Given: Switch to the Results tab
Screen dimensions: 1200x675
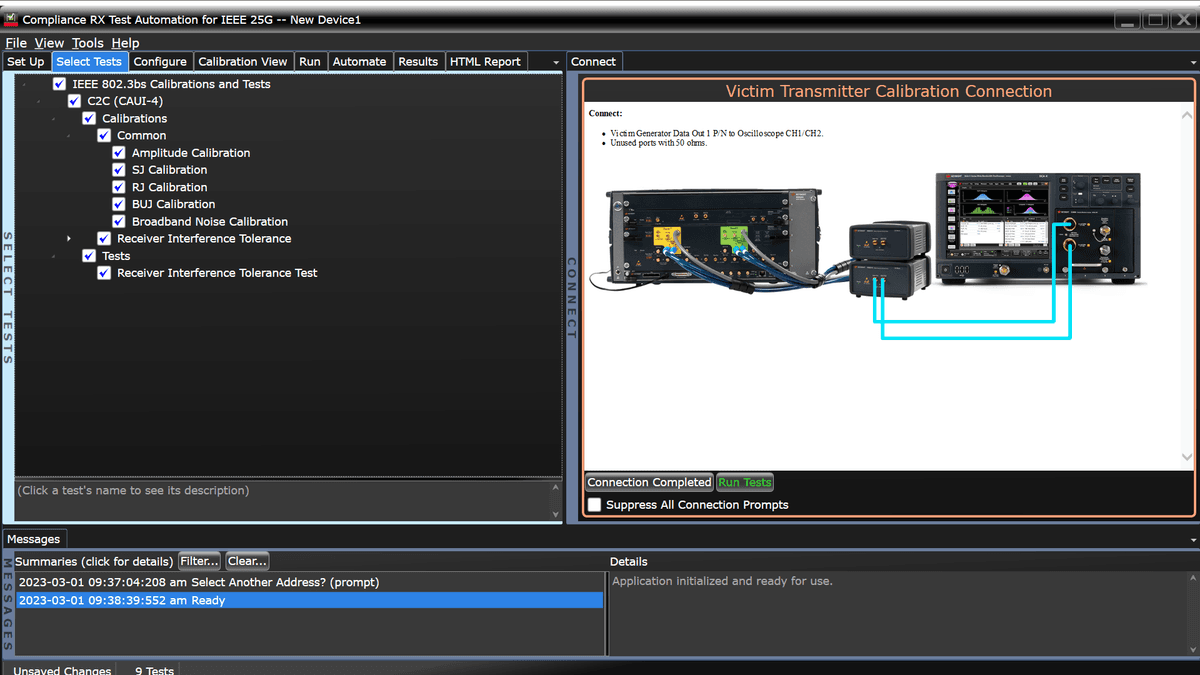Looking at the screenshot, I should tap(418, 61).
